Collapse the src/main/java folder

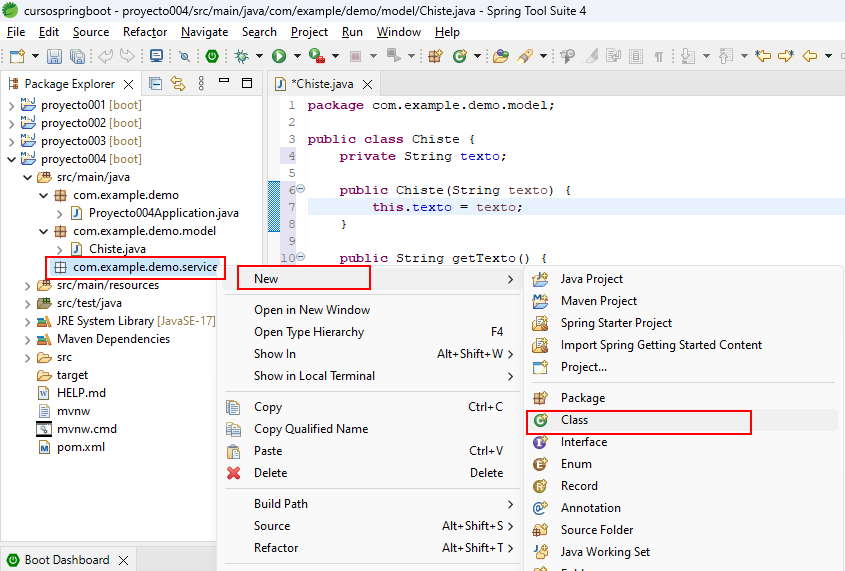click(x=27, y=177)
